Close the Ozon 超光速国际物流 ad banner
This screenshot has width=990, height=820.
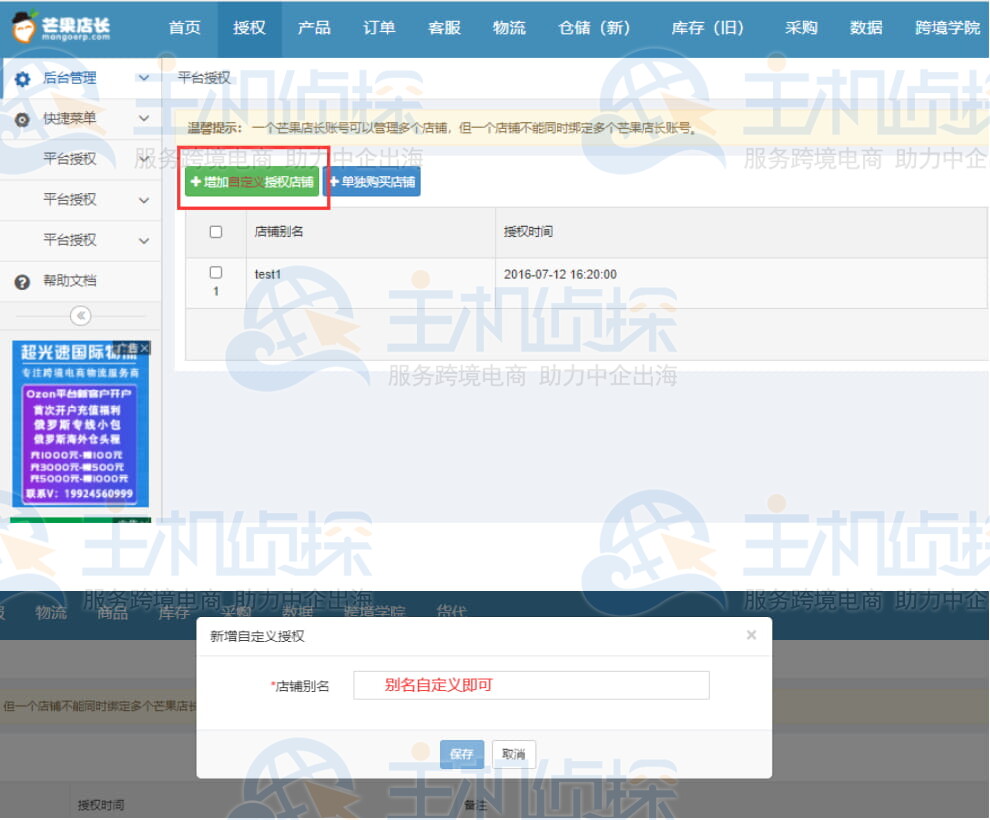143,347
